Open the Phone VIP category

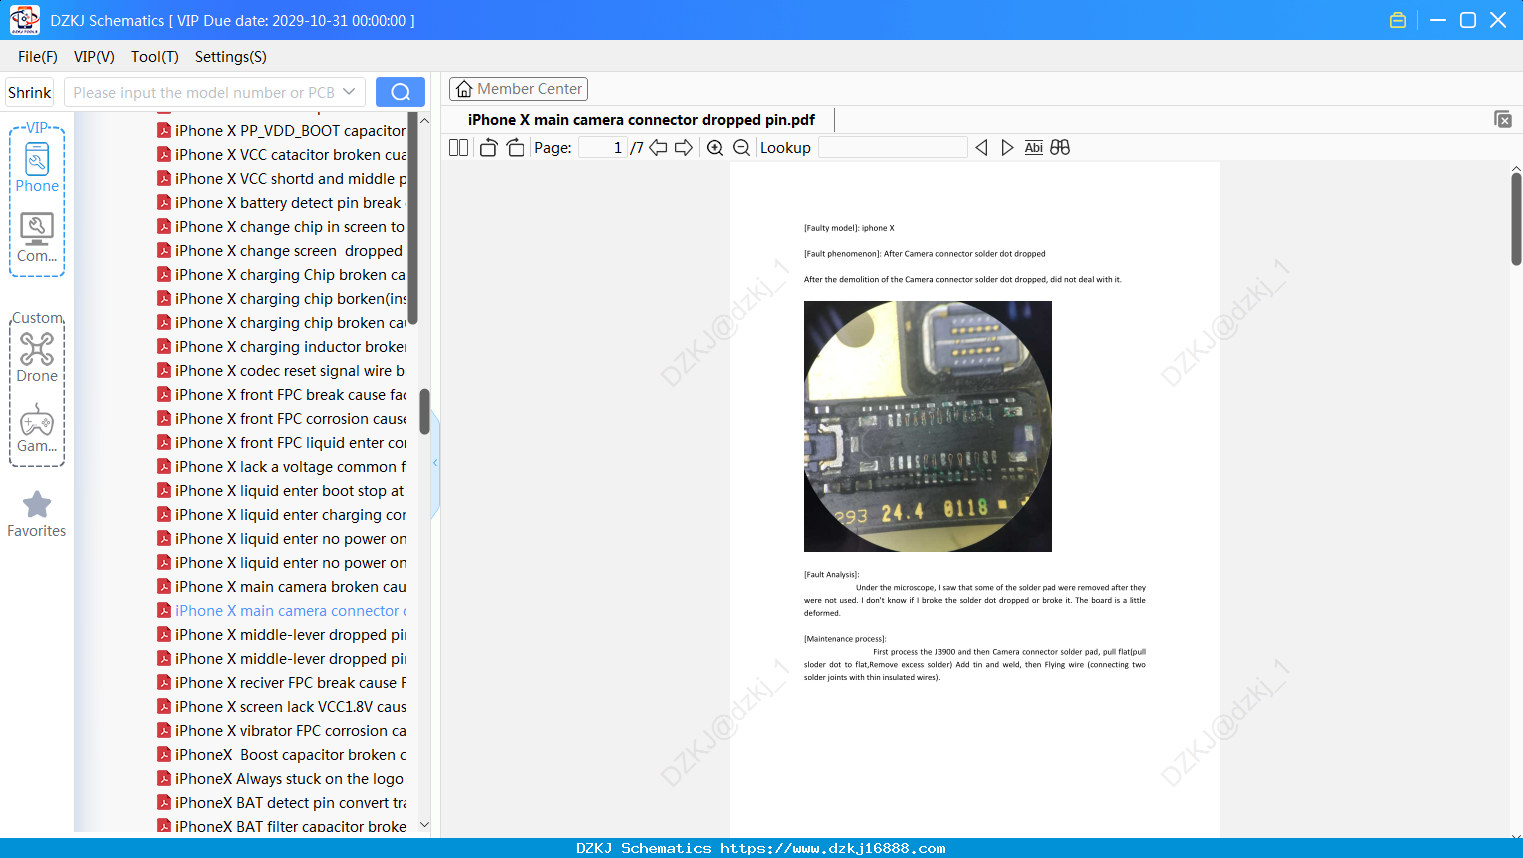click(37, 167)
